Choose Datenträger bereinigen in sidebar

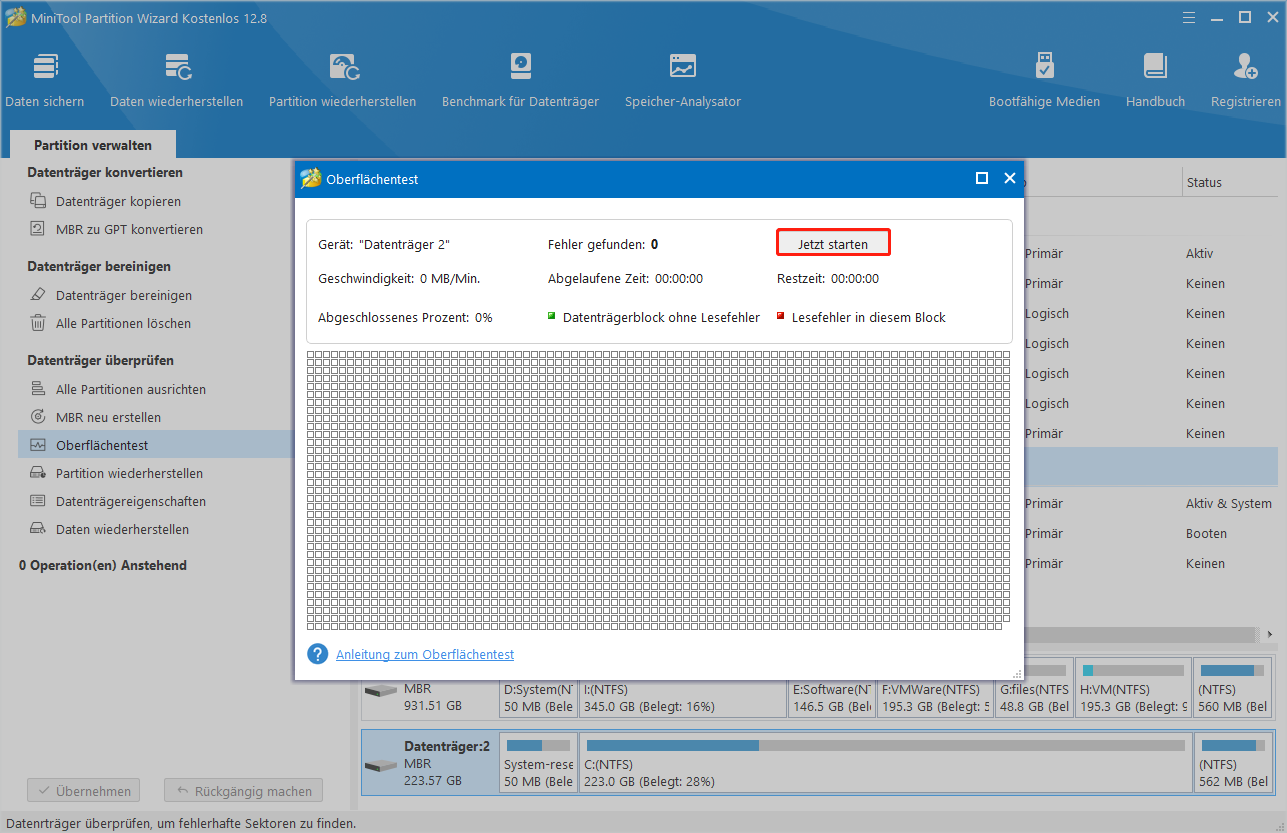124,295
